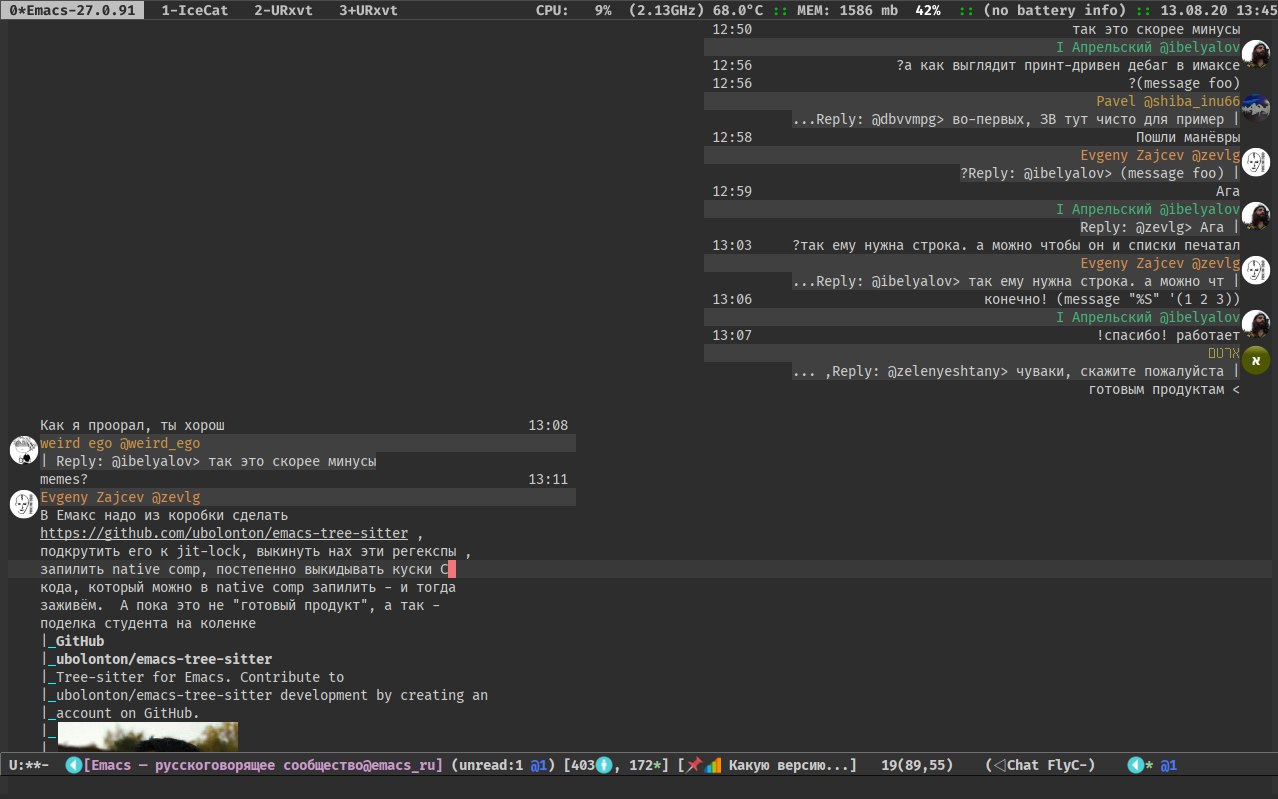Click Evgeny Zajcev avatar beside the 12:59 message

[x=1256, y=164]
